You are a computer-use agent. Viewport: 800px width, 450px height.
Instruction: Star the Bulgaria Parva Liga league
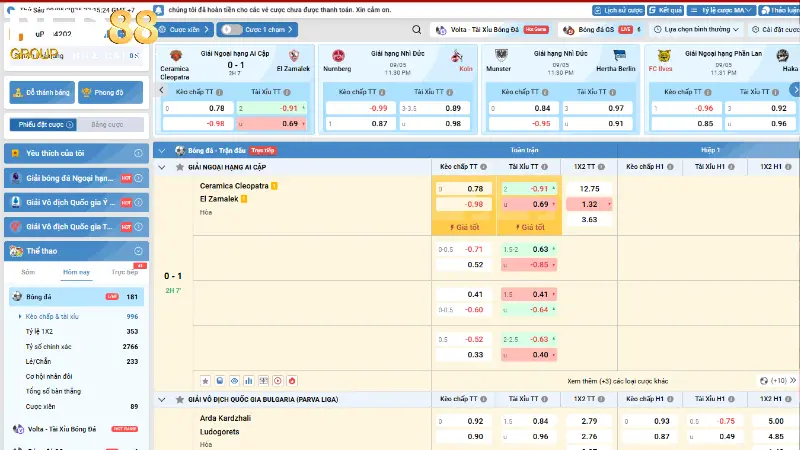pyautogui.click(x=180, y=399)
